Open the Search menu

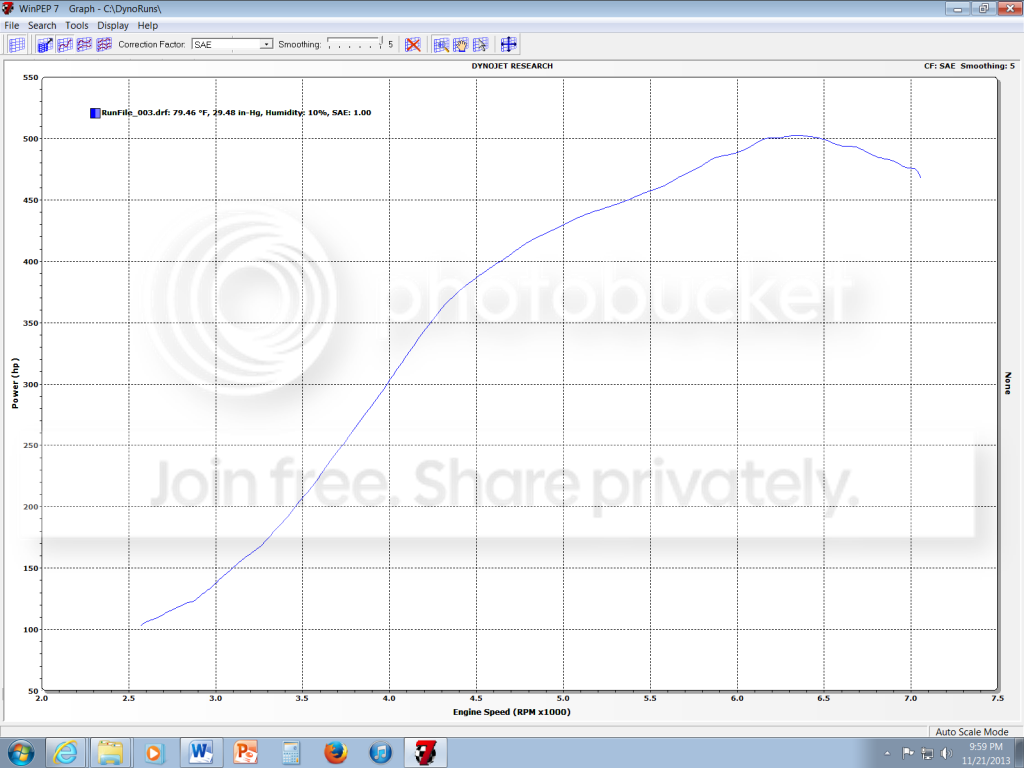tap(42, 25)
